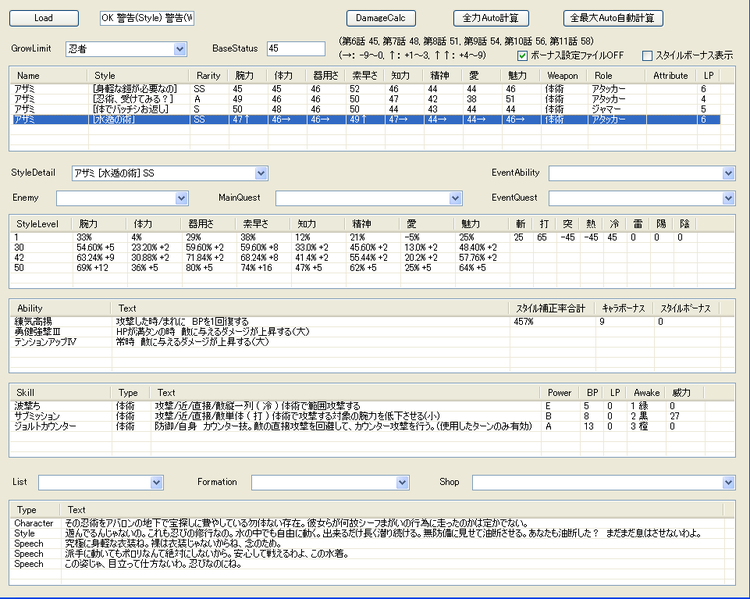Select row [体でバッチシお返し] S
750x599 pixels.
366,109
